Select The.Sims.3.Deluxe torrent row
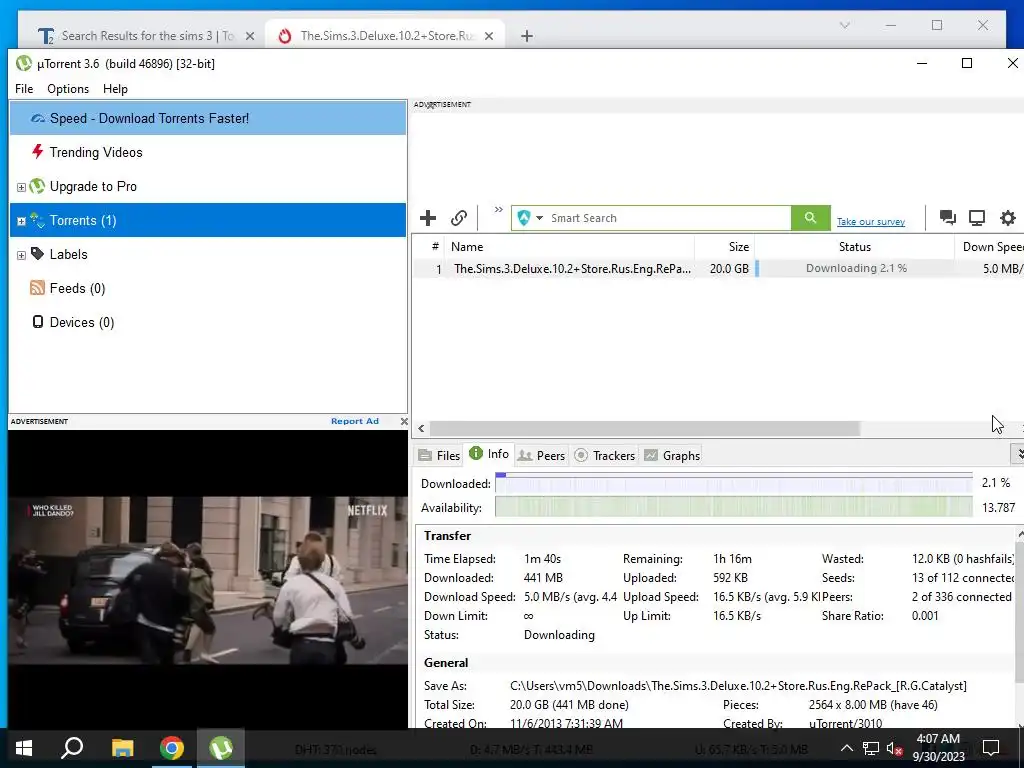Image resolution: width=1024 pixels, height=768 pixels. click(718, 268)
